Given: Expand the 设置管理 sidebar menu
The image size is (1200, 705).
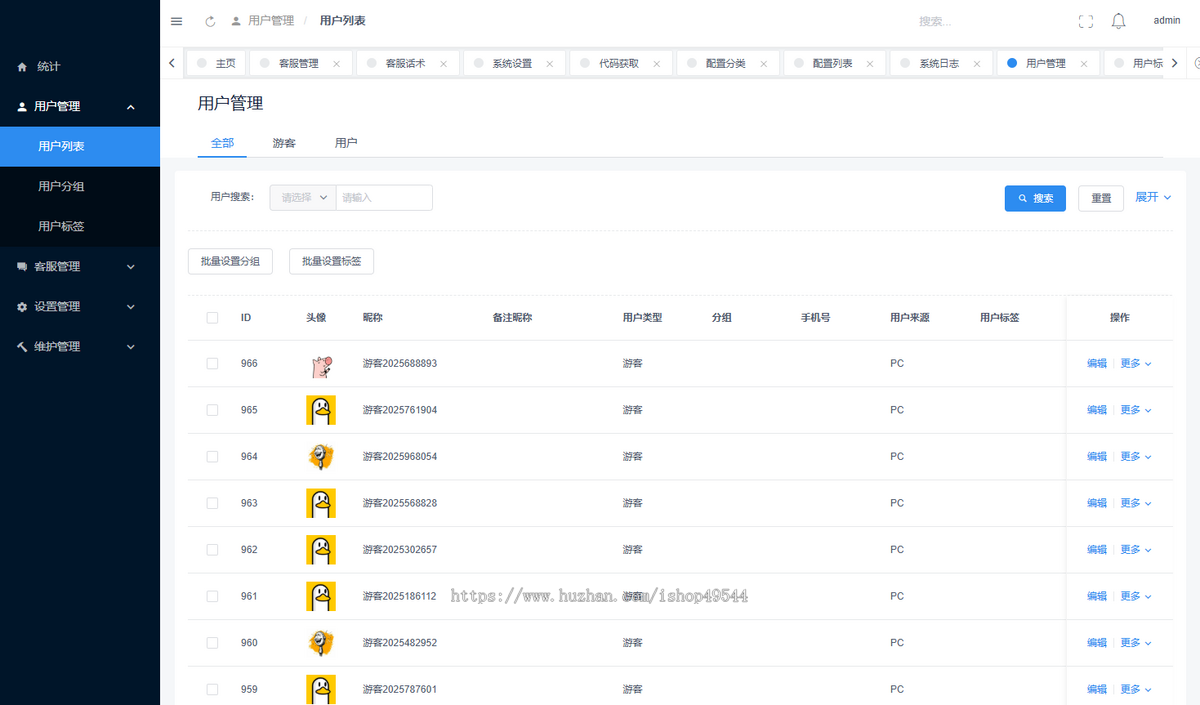Looking at the screenshot, I should pyautogui.click(x=131, y=307).
